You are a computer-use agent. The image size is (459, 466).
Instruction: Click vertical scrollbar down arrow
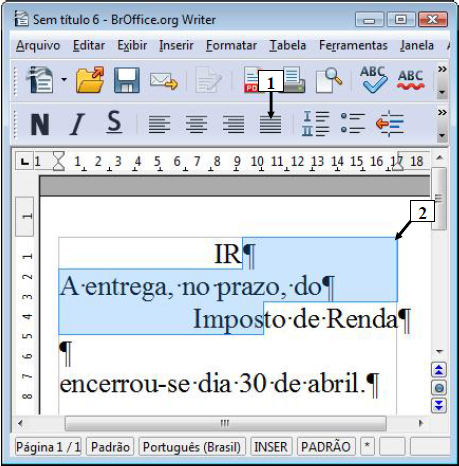click(439, 351)
